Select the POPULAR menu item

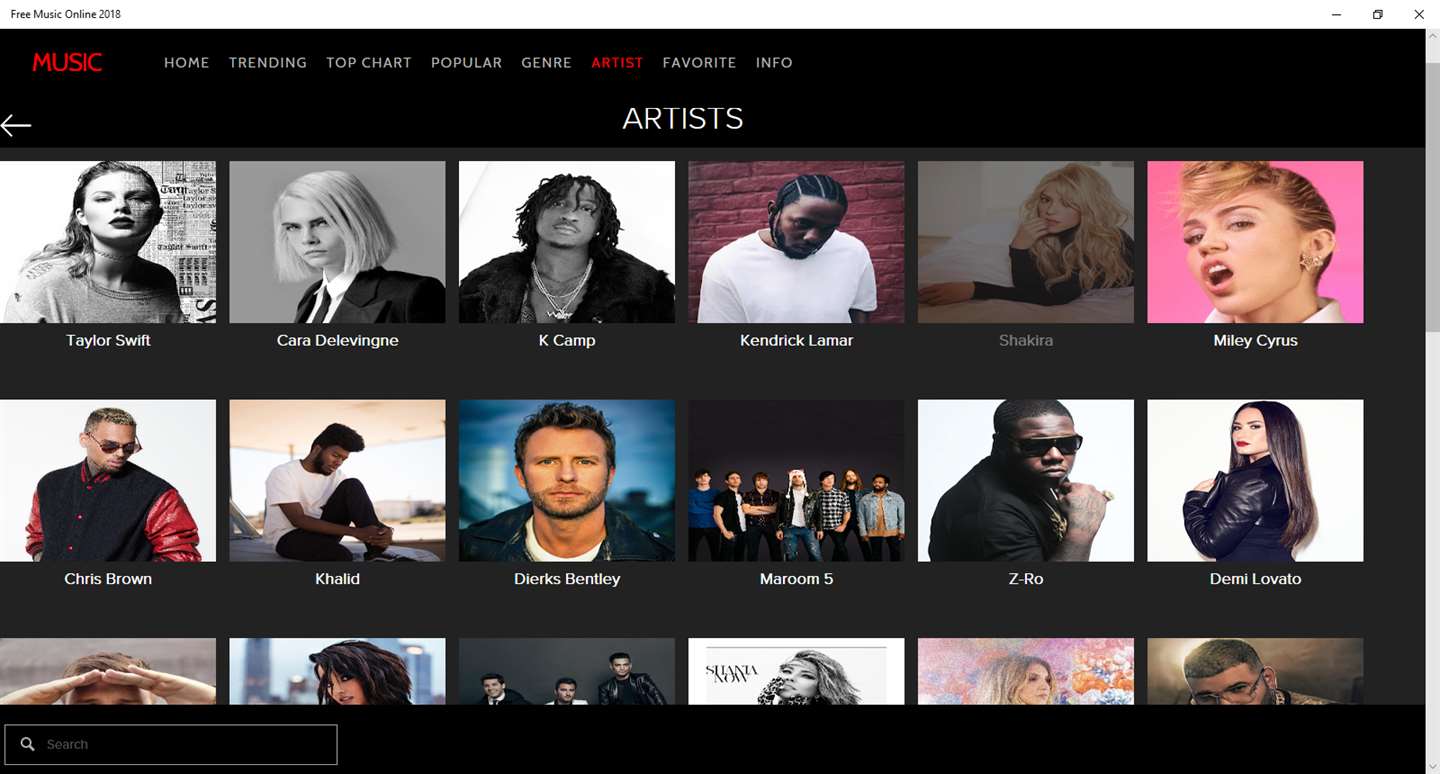coord(467,62)
